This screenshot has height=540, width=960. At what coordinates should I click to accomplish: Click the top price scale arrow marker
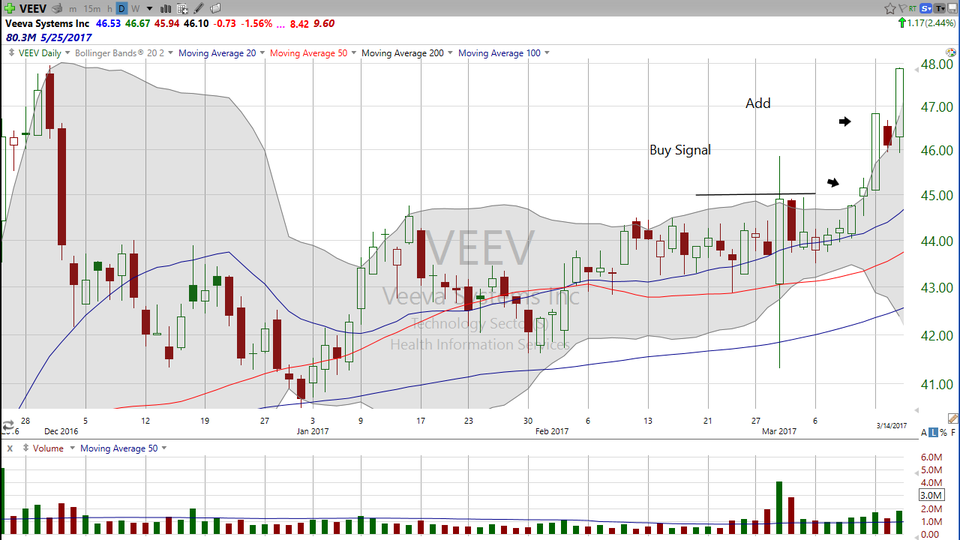tap(916, 70)
